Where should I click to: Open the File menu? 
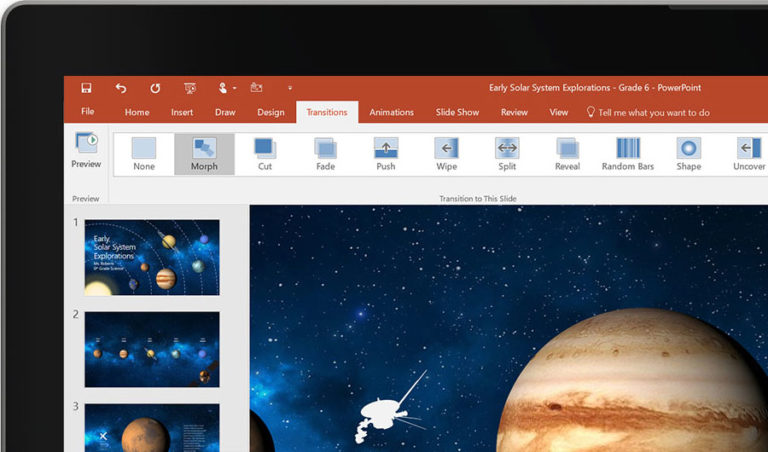coord(88,112)
